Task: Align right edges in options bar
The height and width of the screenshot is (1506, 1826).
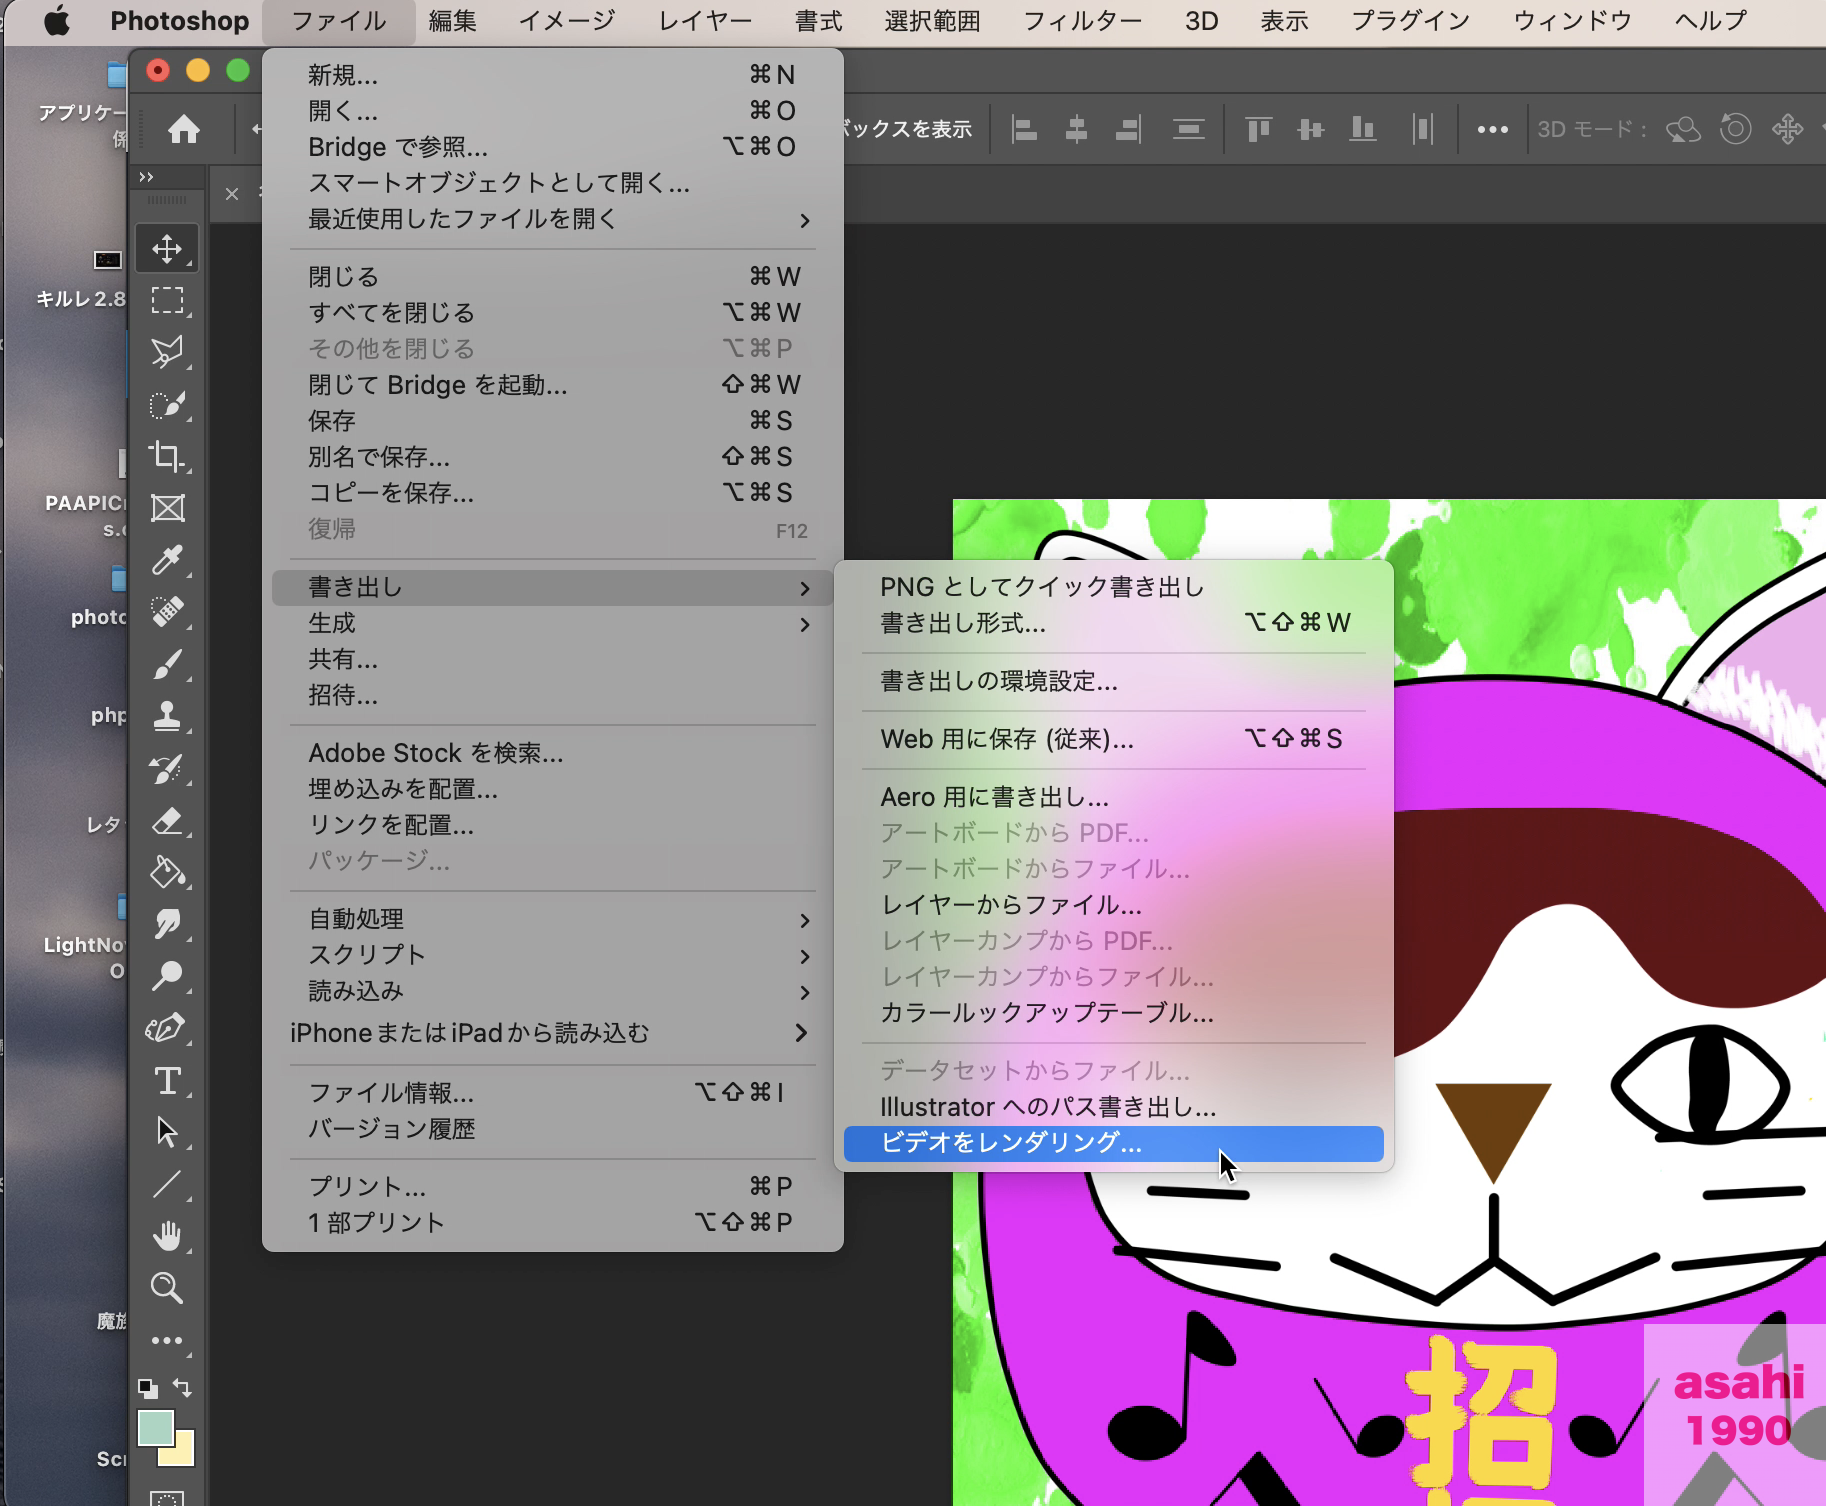Action: tap(1129, 129)
